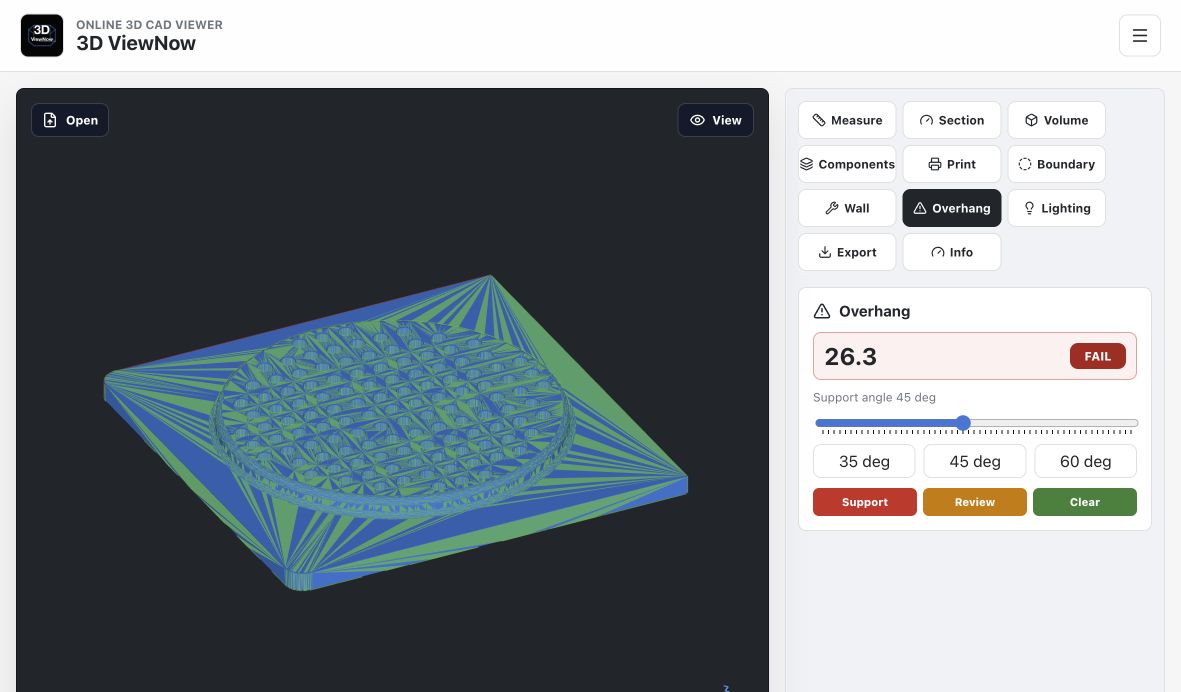Click the Export tool
The width and height of the screenshot is (1181, 692).
click(847, 252)
